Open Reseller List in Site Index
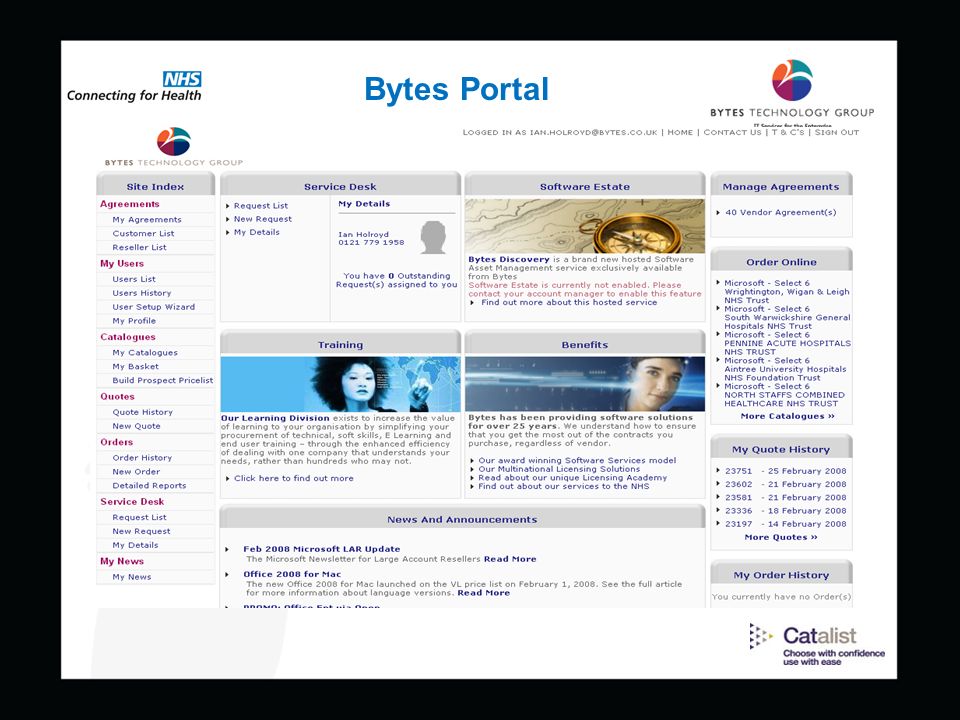 [139, 247]
